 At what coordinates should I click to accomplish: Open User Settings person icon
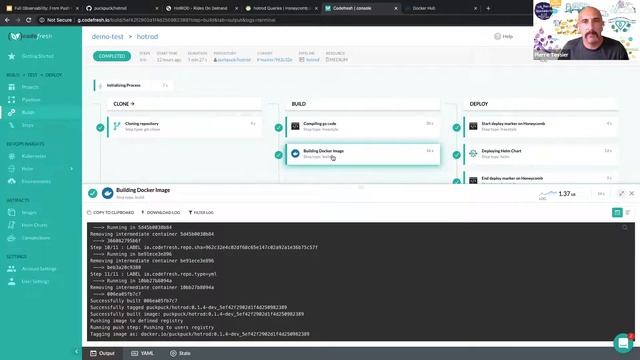point(11,281)
